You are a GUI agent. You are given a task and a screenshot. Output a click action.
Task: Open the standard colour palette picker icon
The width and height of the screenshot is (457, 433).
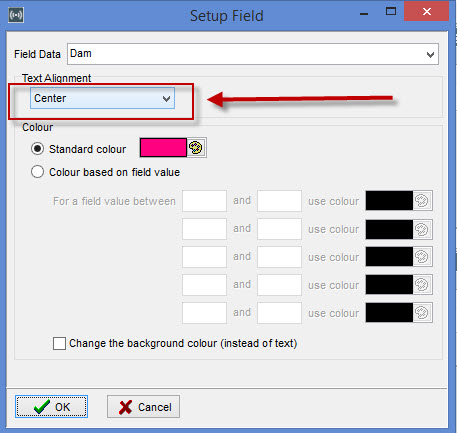tap(196, 147)
